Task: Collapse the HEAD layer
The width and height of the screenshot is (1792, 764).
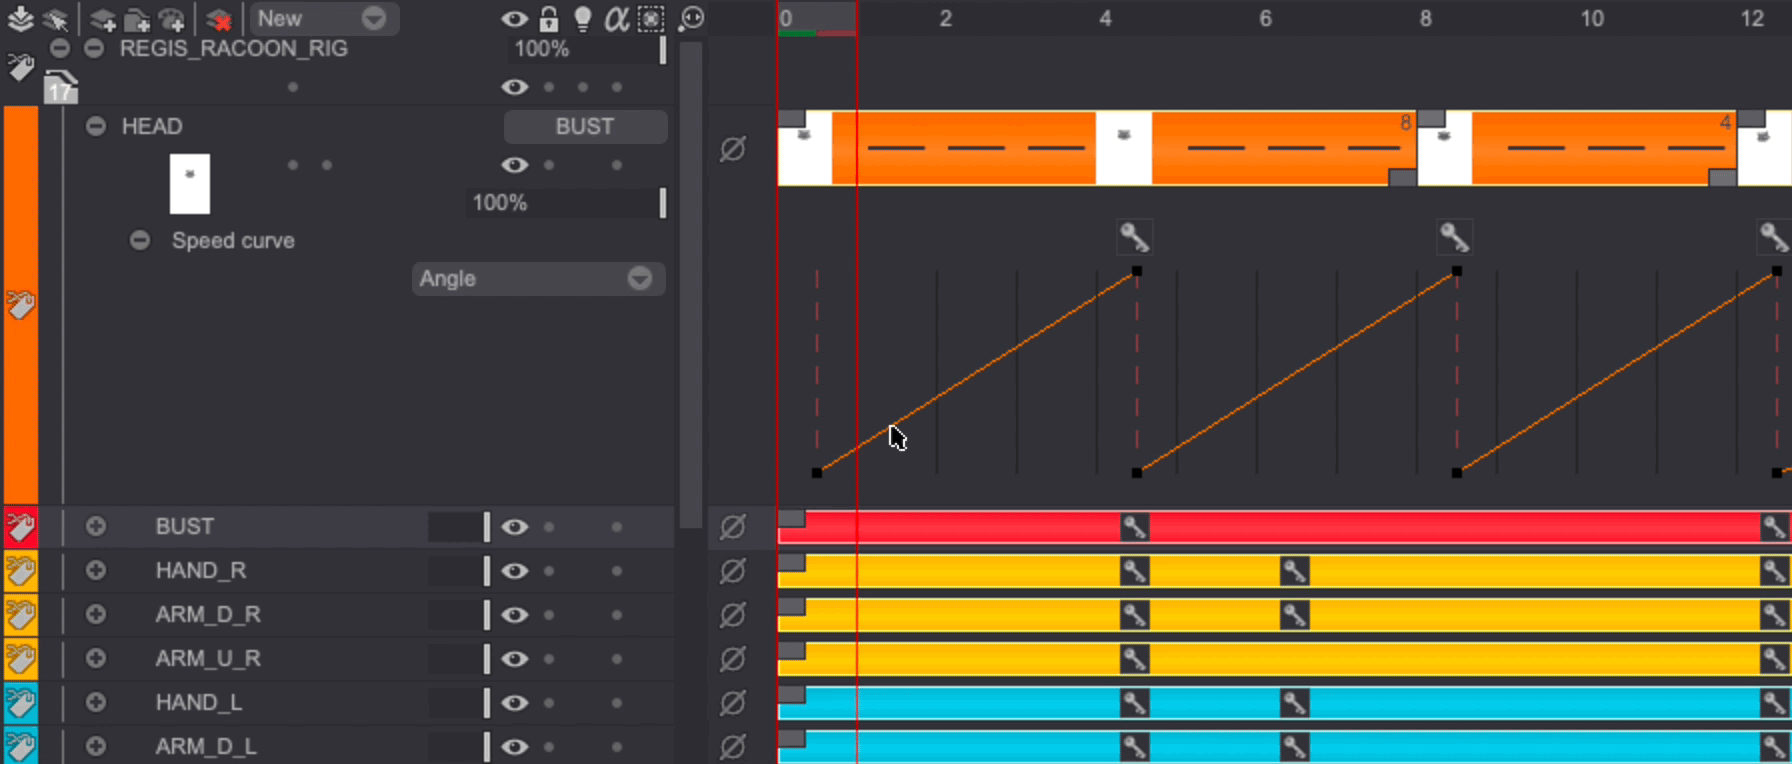Action: pyautogui.click(x=96, y=127)
